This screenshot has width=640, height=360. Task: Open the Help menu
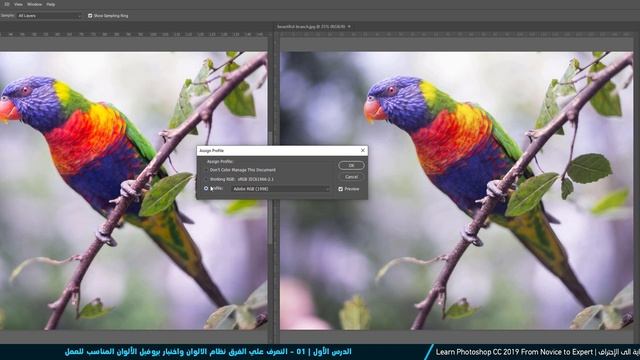coord(51,4)
